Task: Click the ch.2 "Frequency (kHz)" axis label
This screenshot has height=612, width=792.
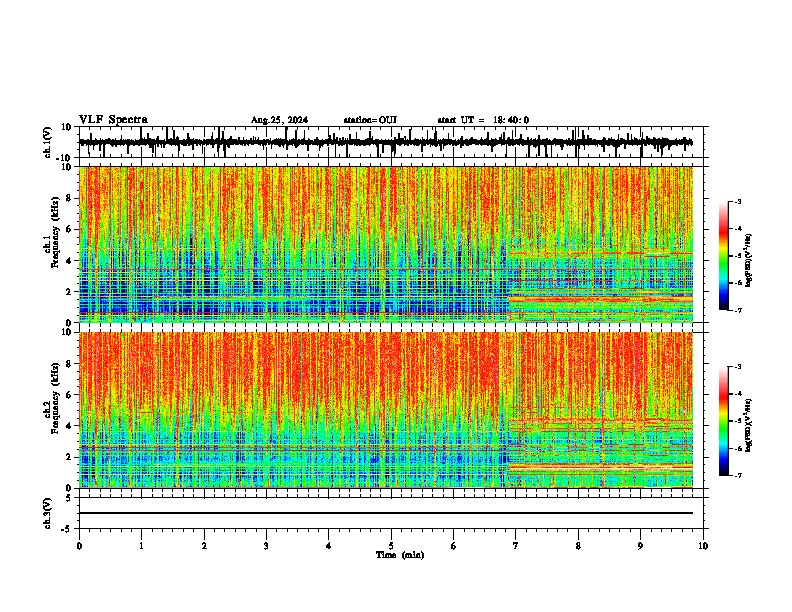Action: tap(56, 398)
